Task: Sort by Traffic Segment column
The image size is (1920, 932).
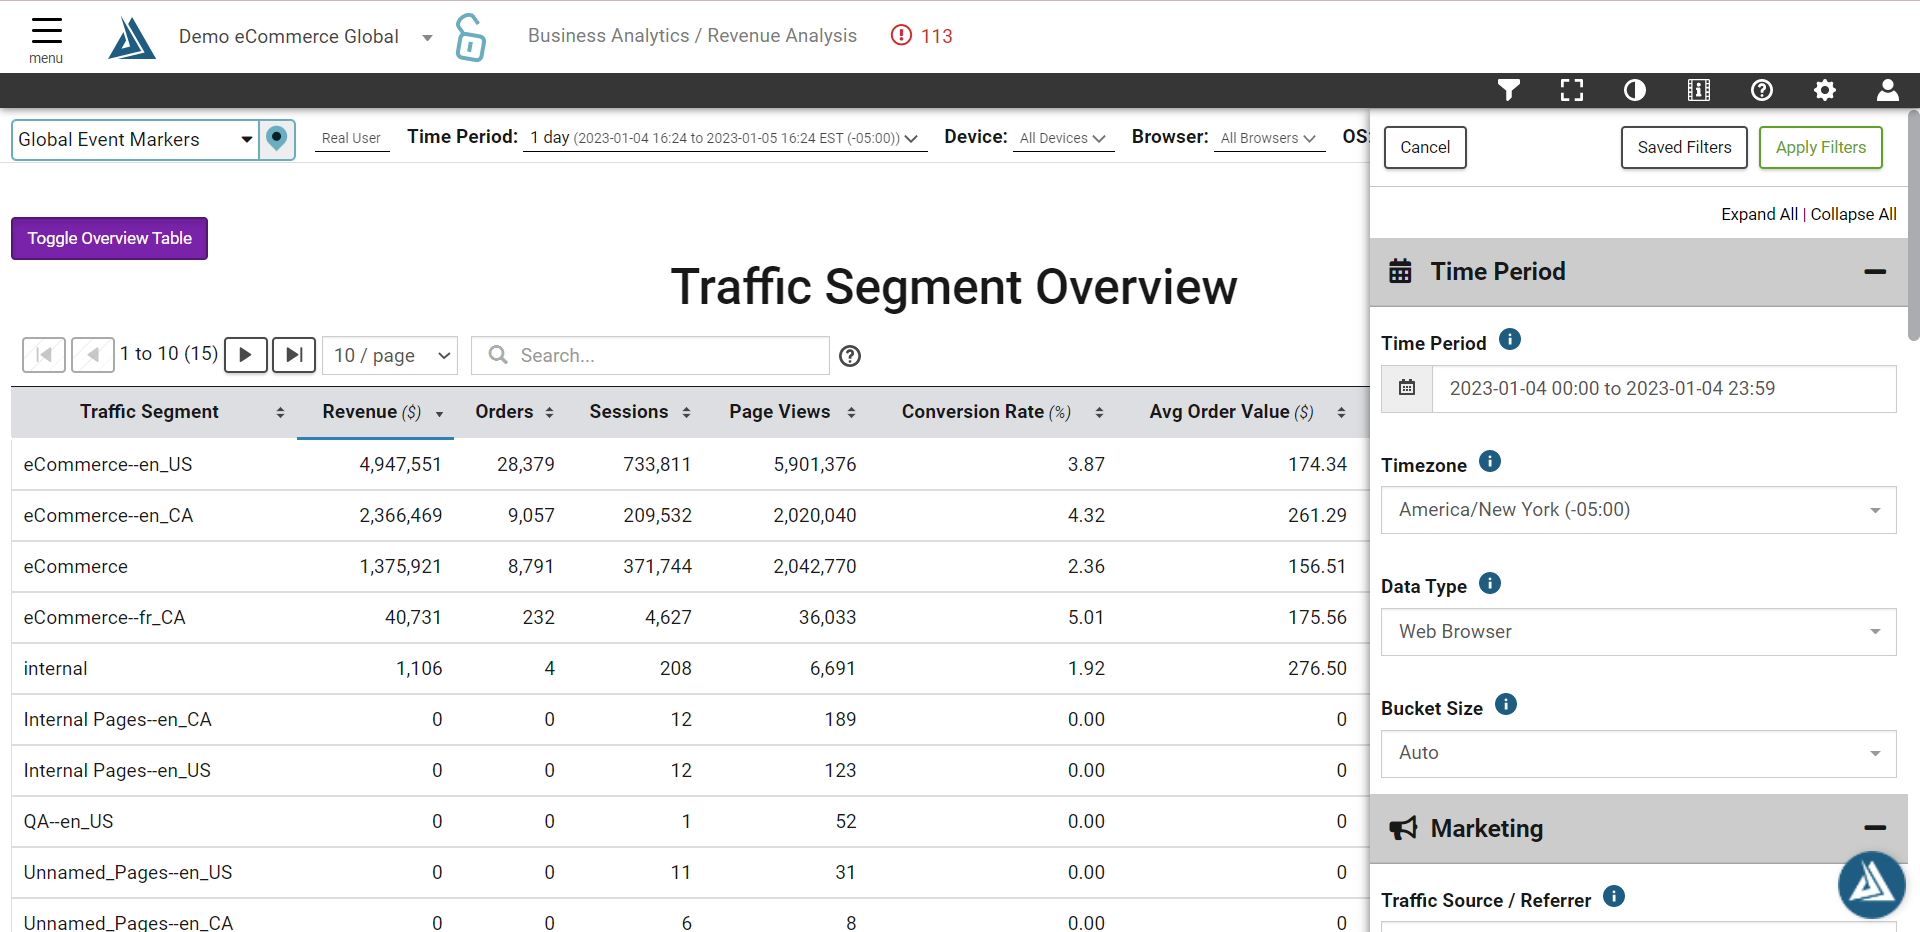Action: 154,412
